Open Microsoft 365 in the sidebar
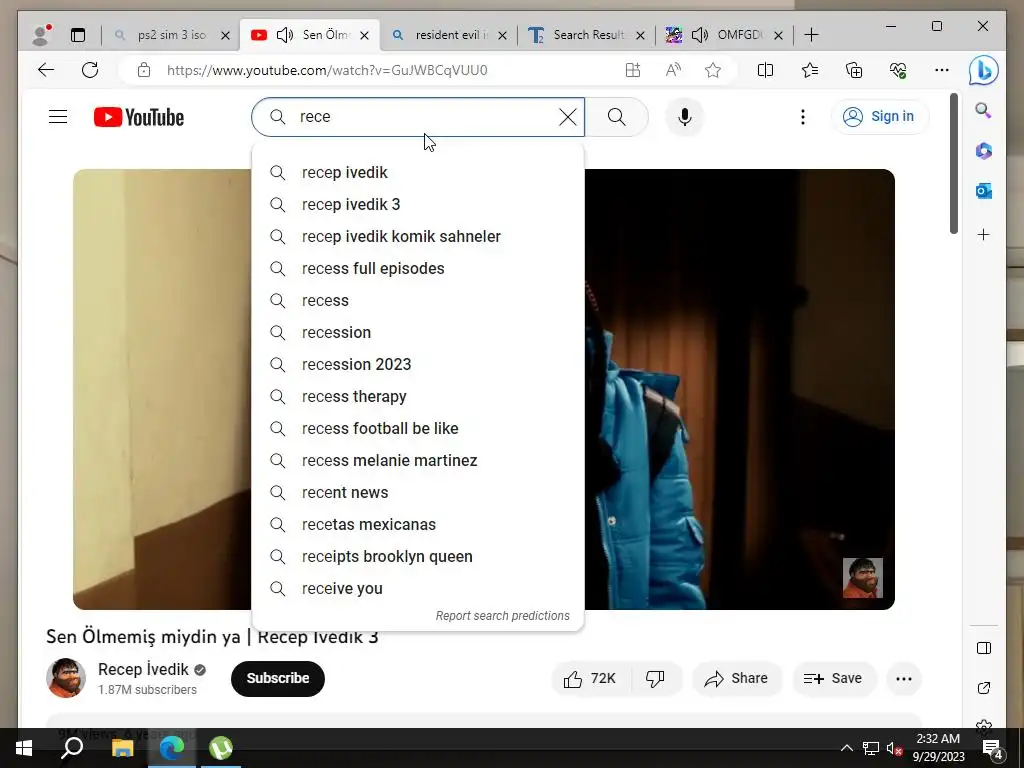This screenshot has width=1024, height=768. point(984,151)
